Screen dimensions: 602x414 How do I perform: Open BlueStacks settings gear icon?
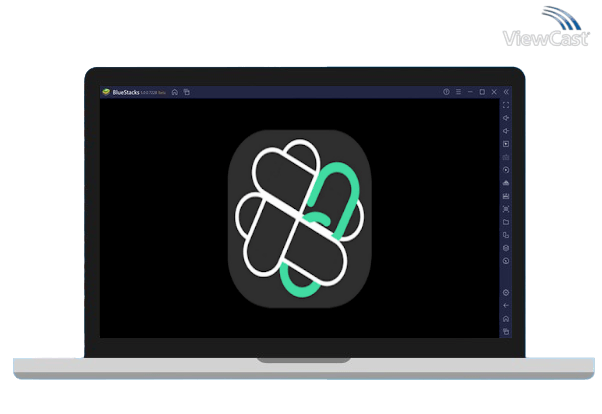[506, 293]
